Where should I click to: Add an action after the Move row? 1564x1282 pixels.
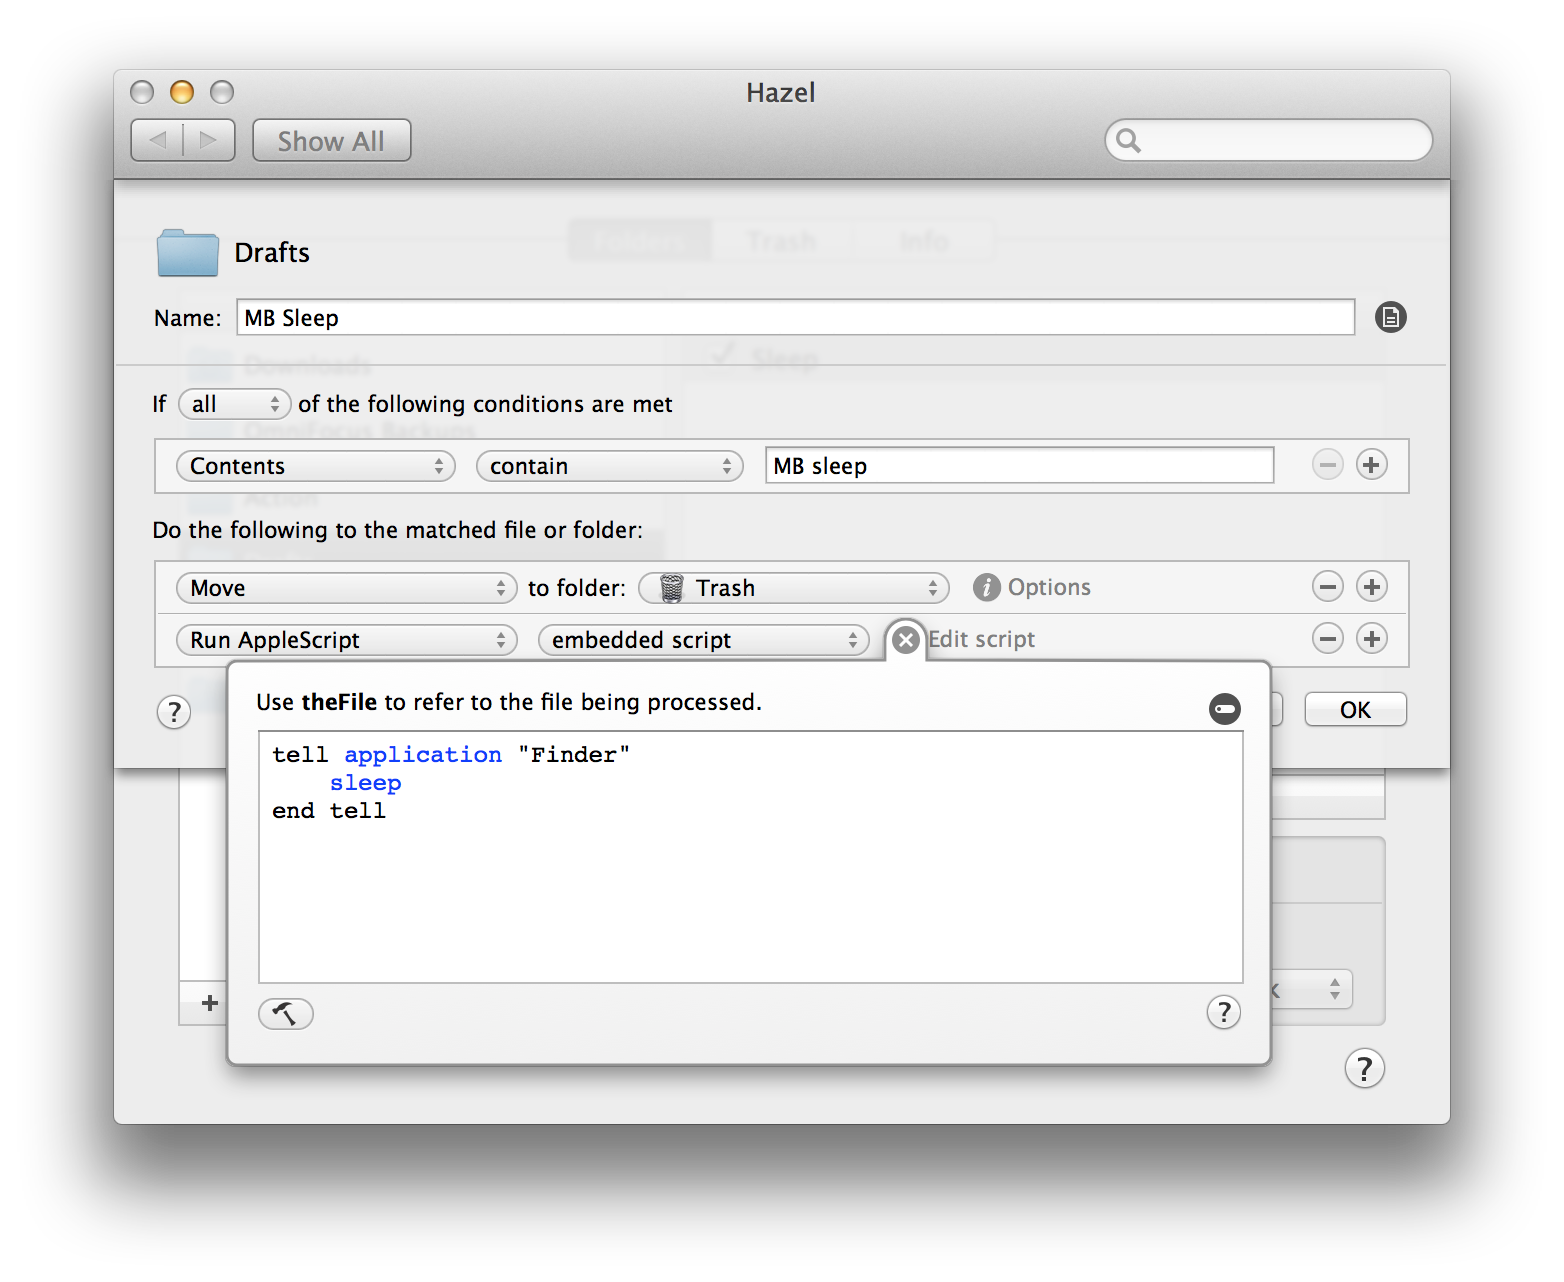pyautogui.click(x=1371, y=587)
